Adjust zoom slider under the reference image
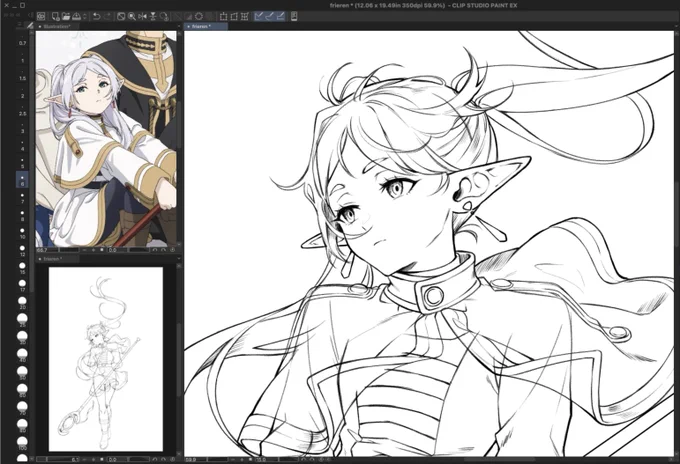This screenshot has width=680, height=464. coord(69,250)
